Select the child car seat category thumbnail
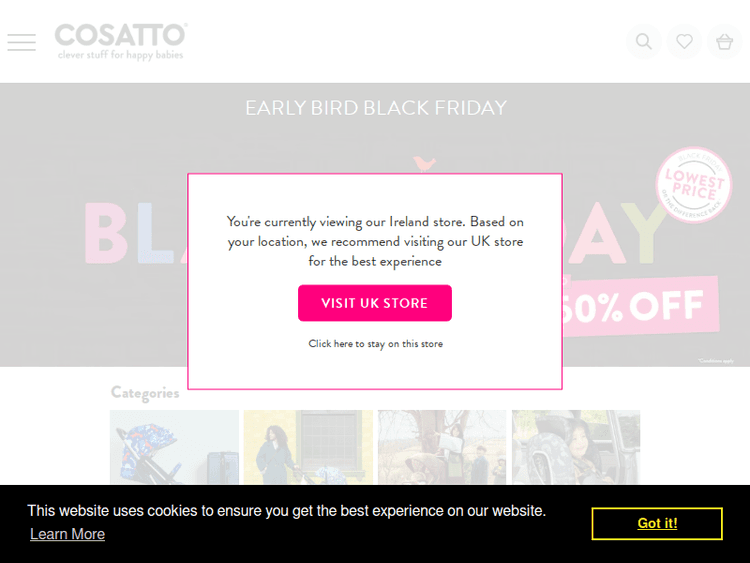 tap(576, 447)
